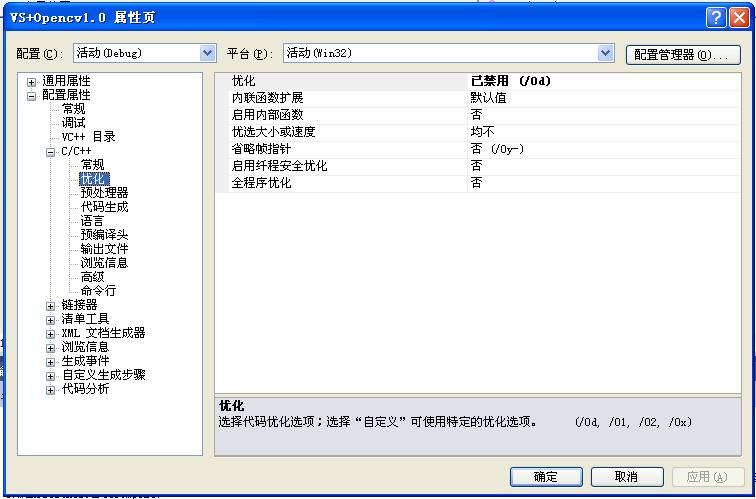Screen dimensions: 756x499
Task: Select the 代码生成 tree item
Action: (105, 207)
